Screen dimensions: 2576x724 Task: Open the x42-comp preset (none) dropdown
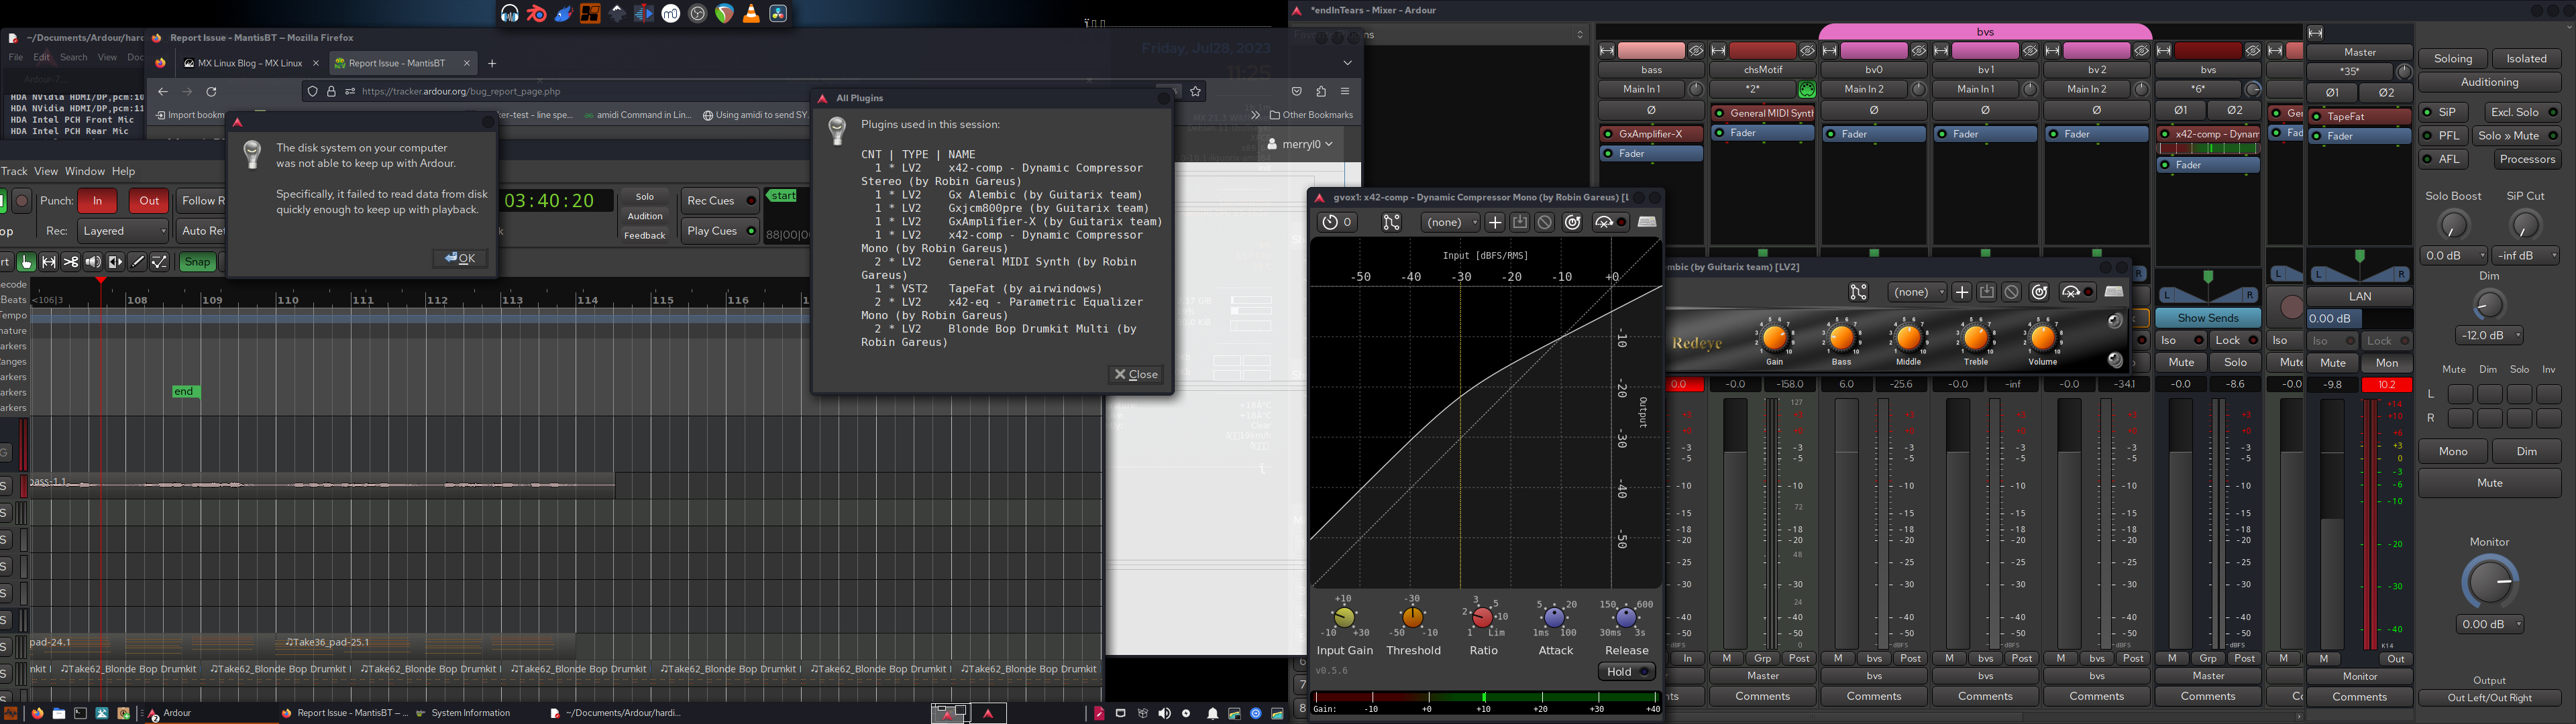pyautogui.click(x=1450, y=223)
